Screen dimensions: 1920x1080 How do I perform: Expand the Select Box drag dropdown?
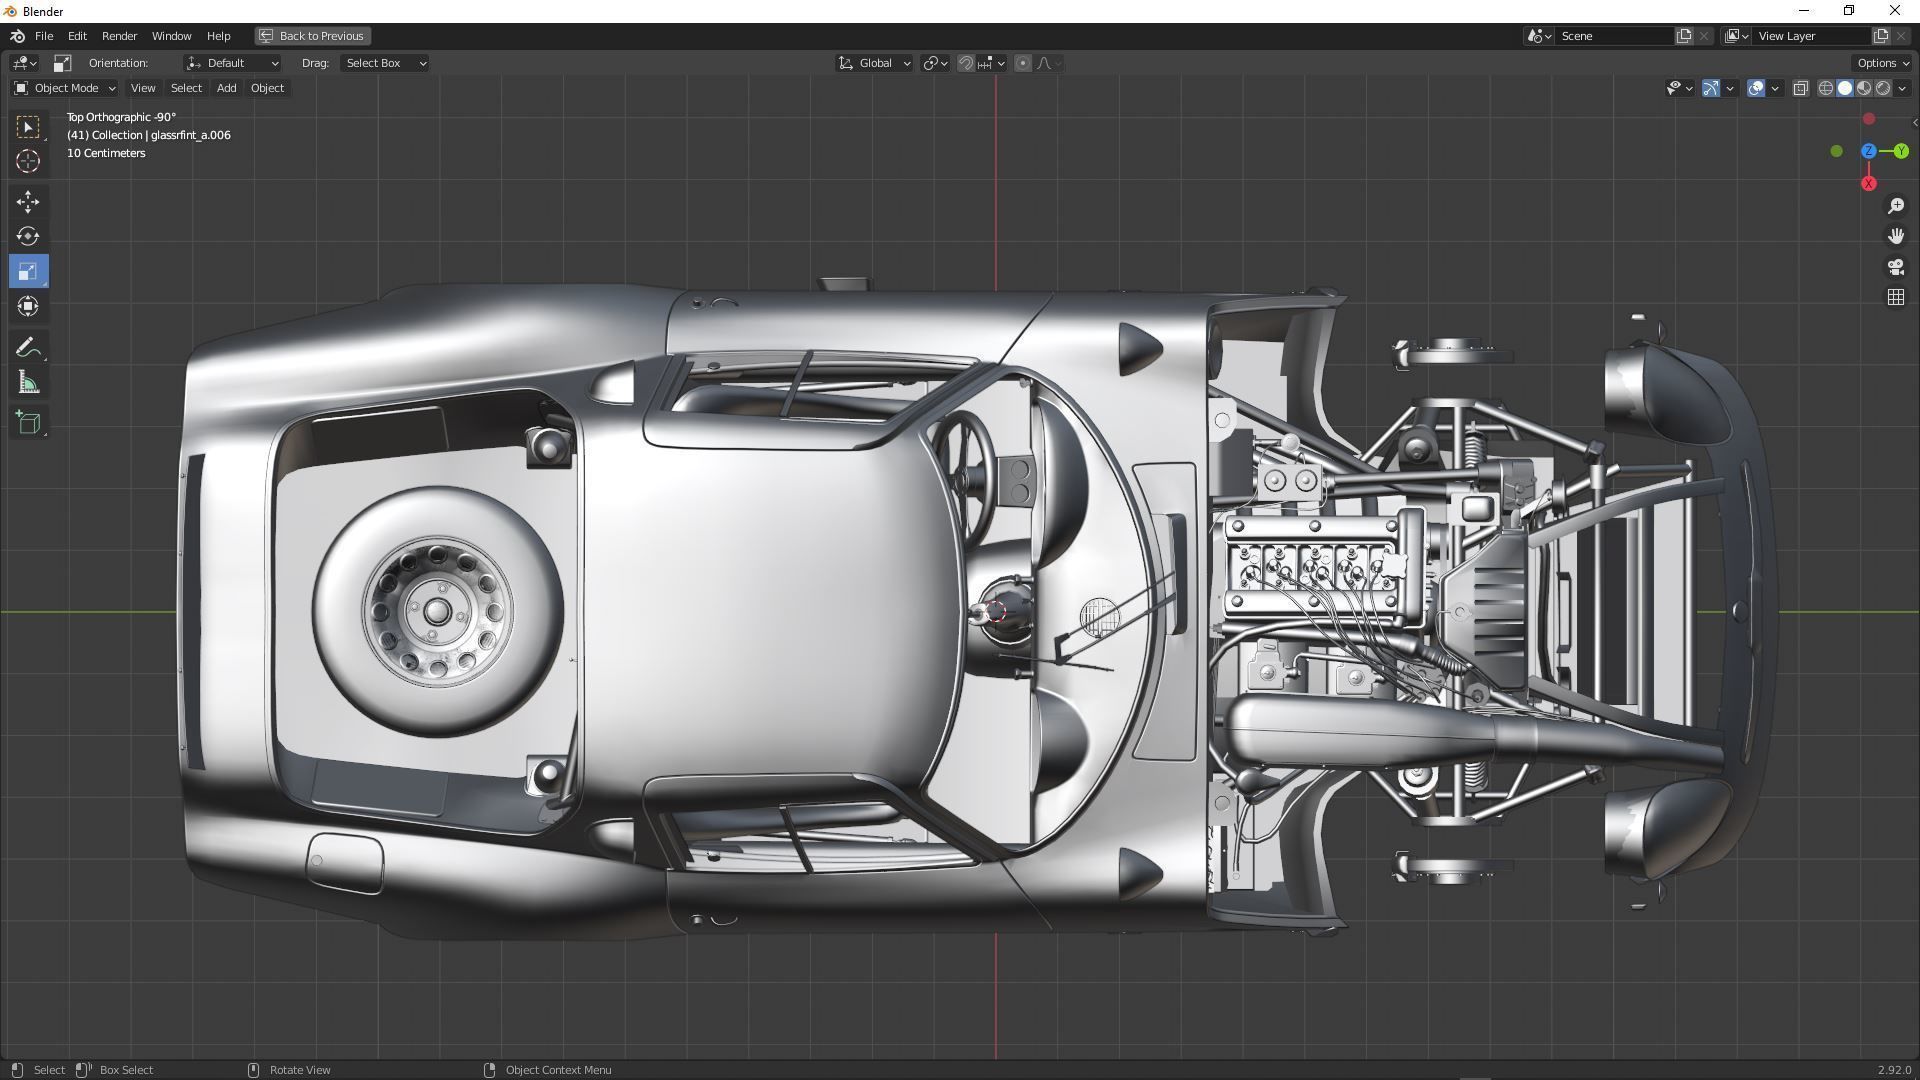(x=386, y=63)
